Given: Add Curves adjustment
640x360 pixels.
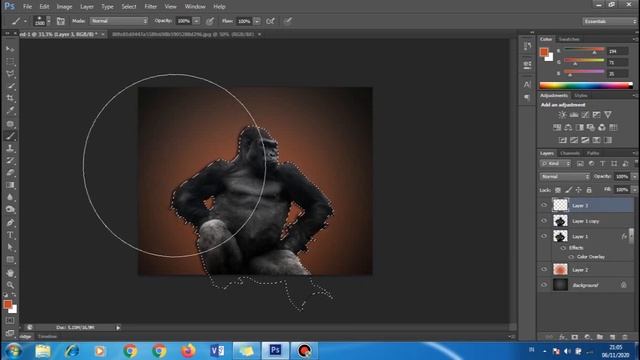Looking at the screenshot, I should (x=585, y=115).
